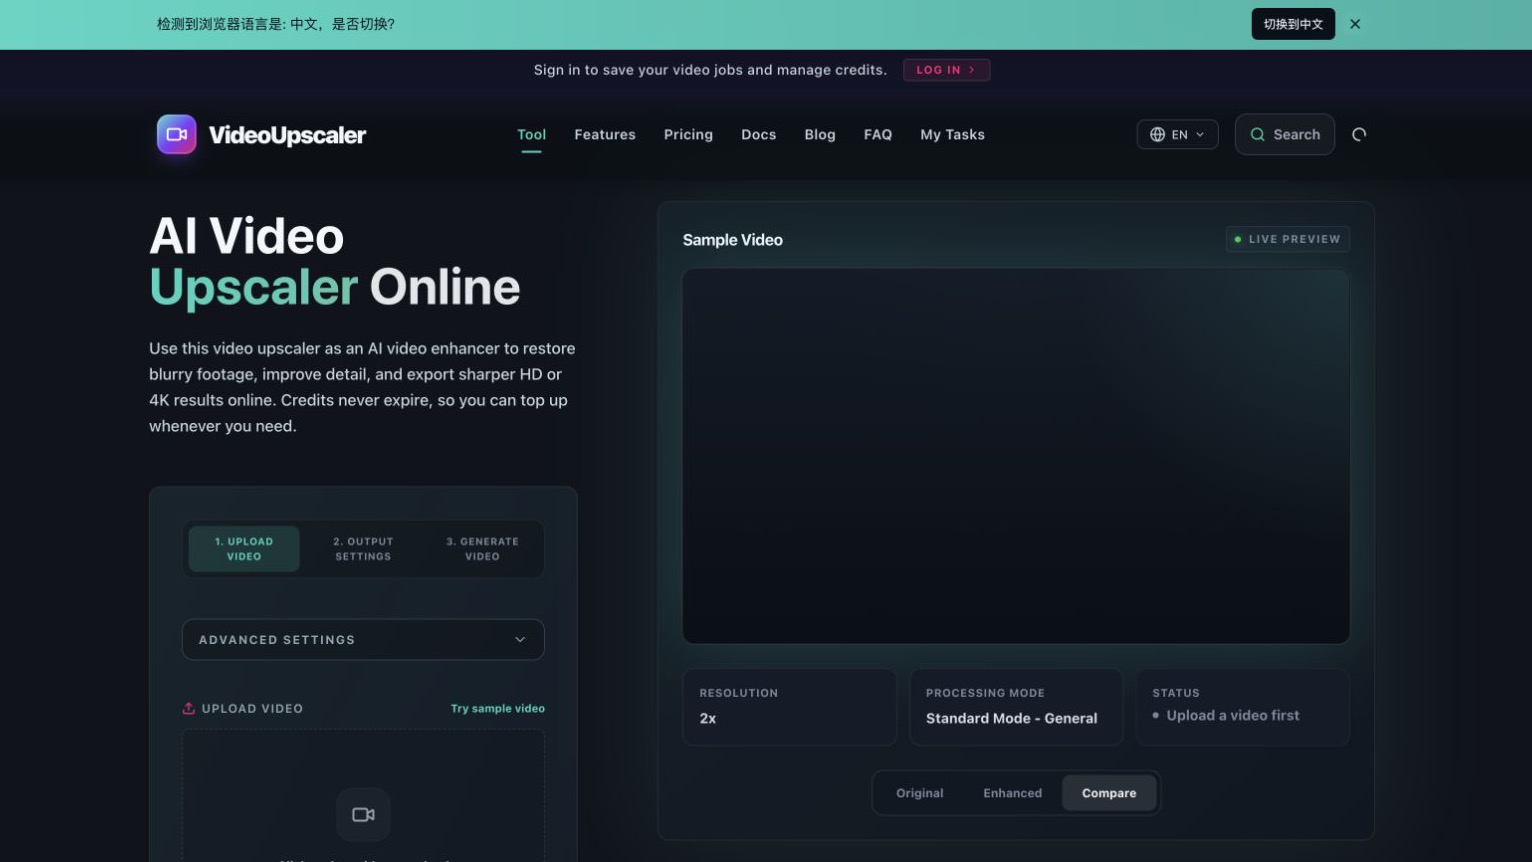This screenshot has width=1532, height=862.
Task: Open the Docs nav link
Action: coord(758,134)
